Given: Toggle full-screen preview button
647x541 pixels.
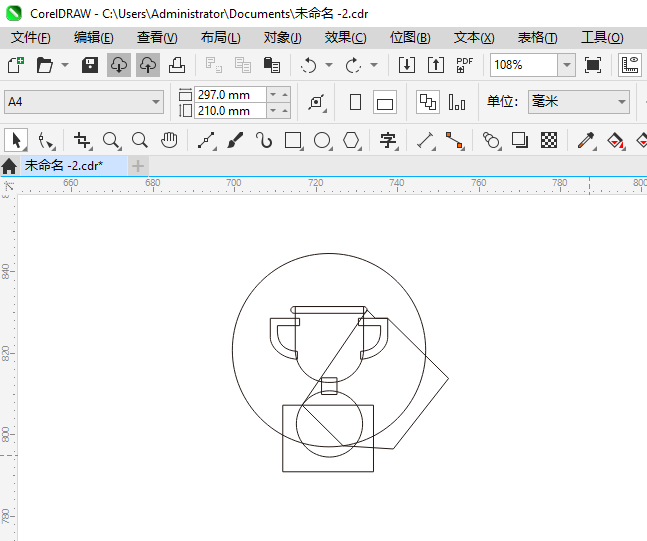Looking at the screenshot, I should [x=593, y=65].
